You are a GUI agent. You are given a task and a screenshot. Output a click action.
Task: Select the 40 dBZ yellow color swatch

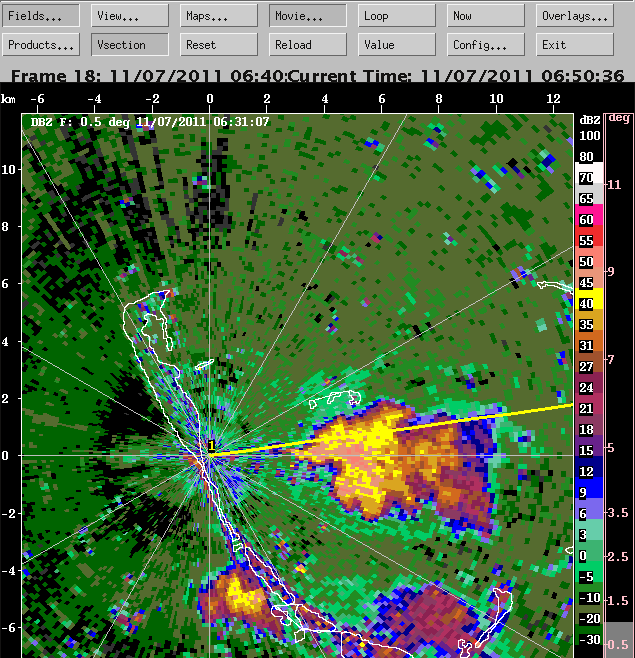tap(589, 299)
